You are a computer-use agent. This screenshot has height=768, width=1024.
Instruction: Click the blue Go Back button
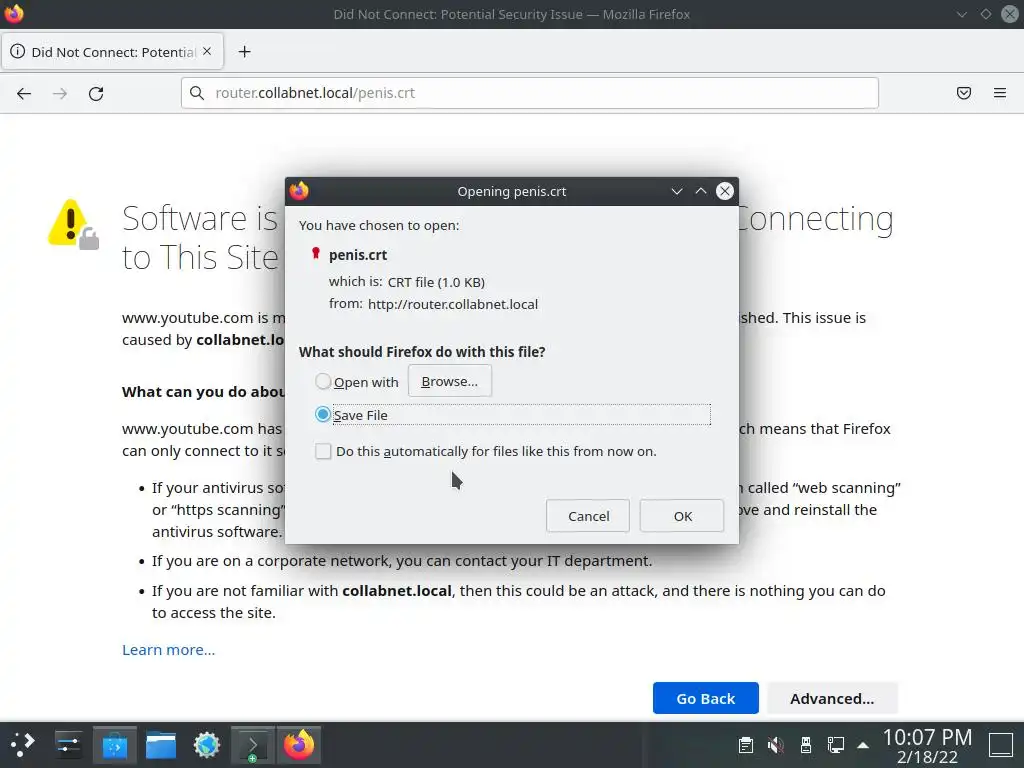pyautogui.click(x=705, y=698)
